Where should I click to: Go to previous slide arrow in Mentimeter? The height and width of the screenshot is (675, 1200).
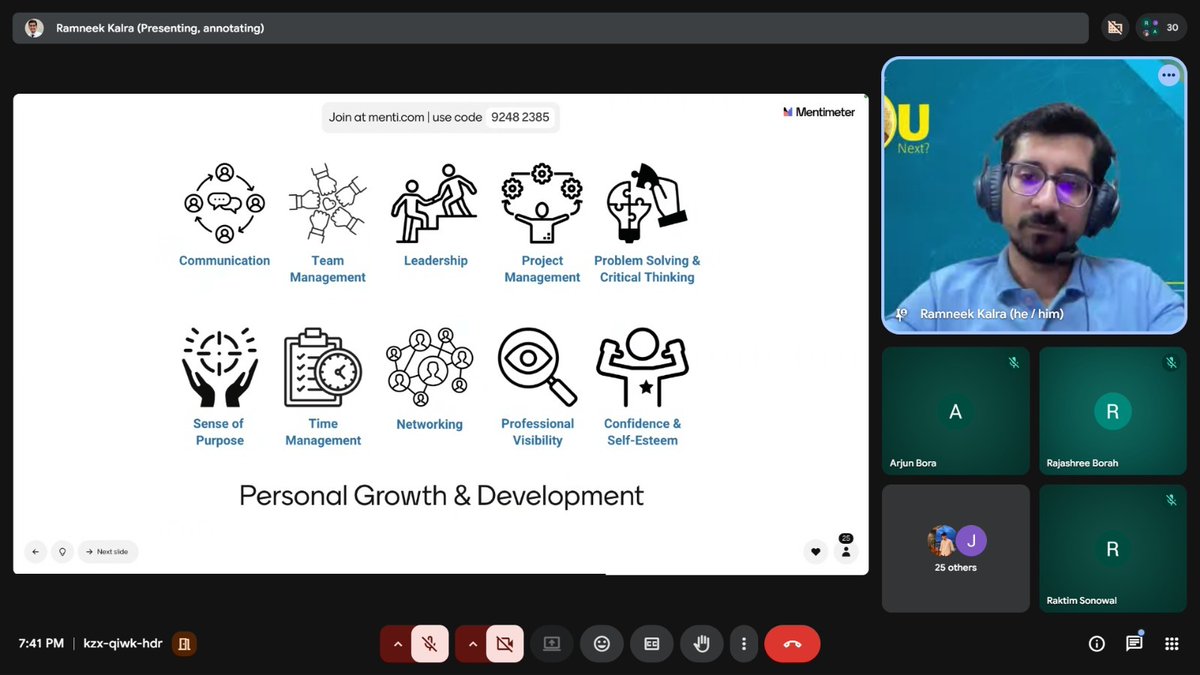click(x=36, y=551)
